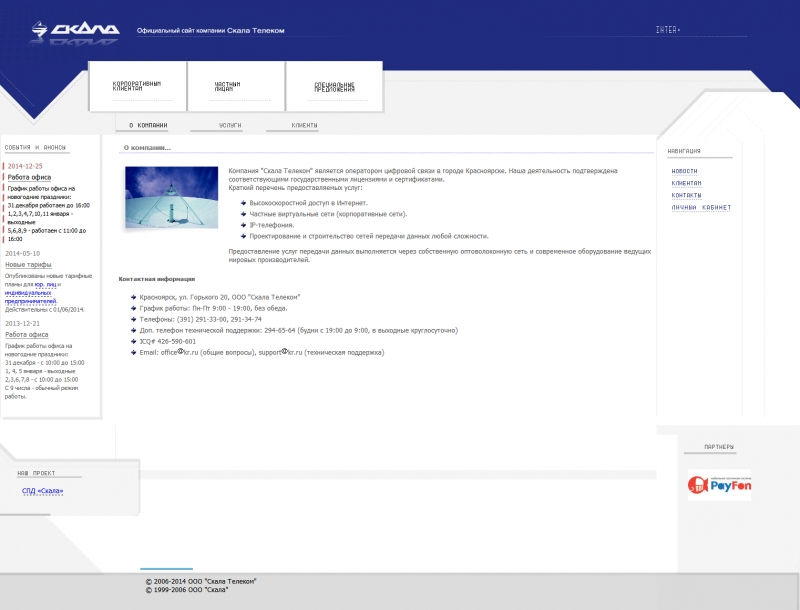The width and height of the screenshot is (800, 610).
Task: Select the Клиенты submenu item
Action: point(305,125)
